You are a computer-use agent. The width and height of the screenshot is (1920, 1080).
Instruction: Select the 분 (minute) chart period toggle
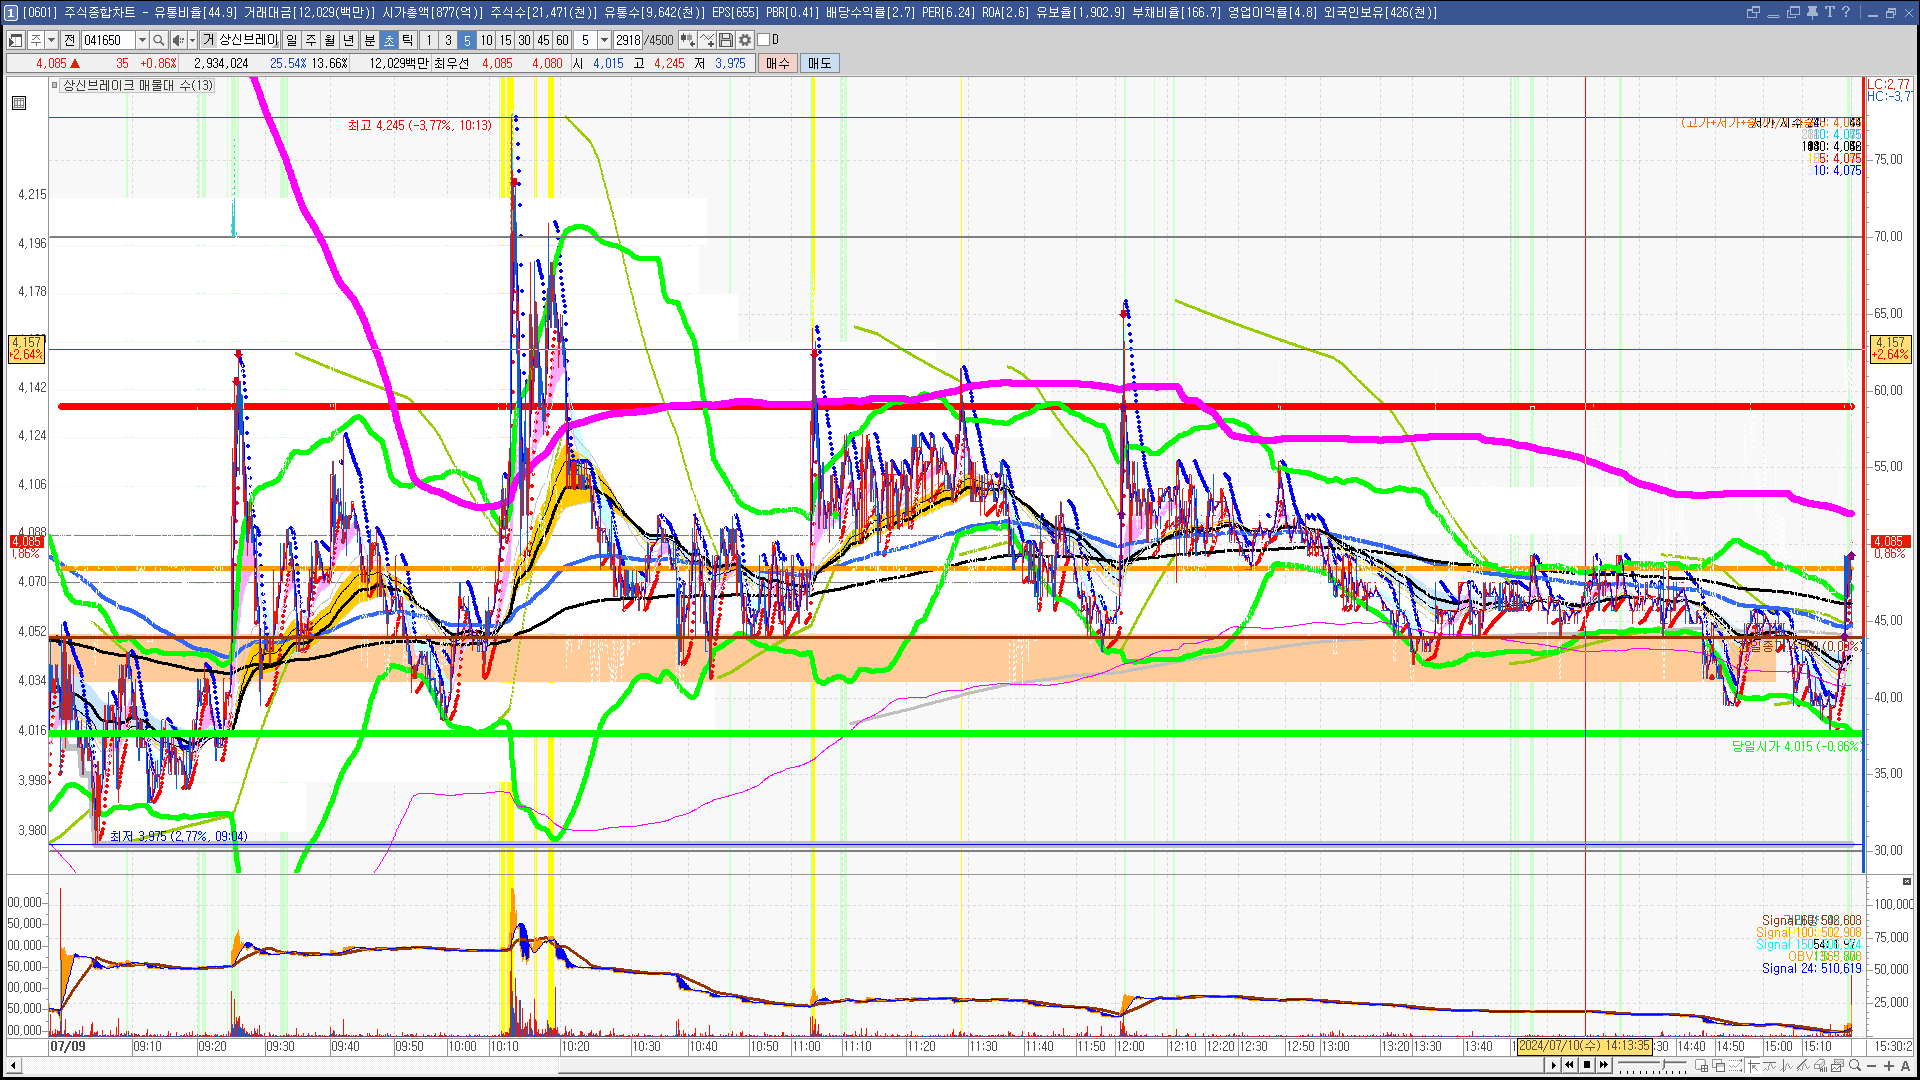[x=369, y=40]
